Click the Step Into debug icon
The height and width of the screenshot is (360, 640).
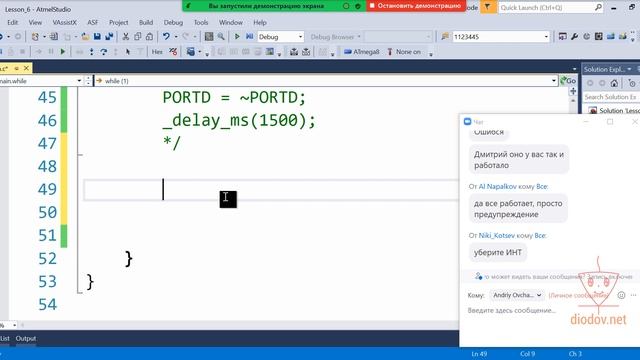point(91,52)
